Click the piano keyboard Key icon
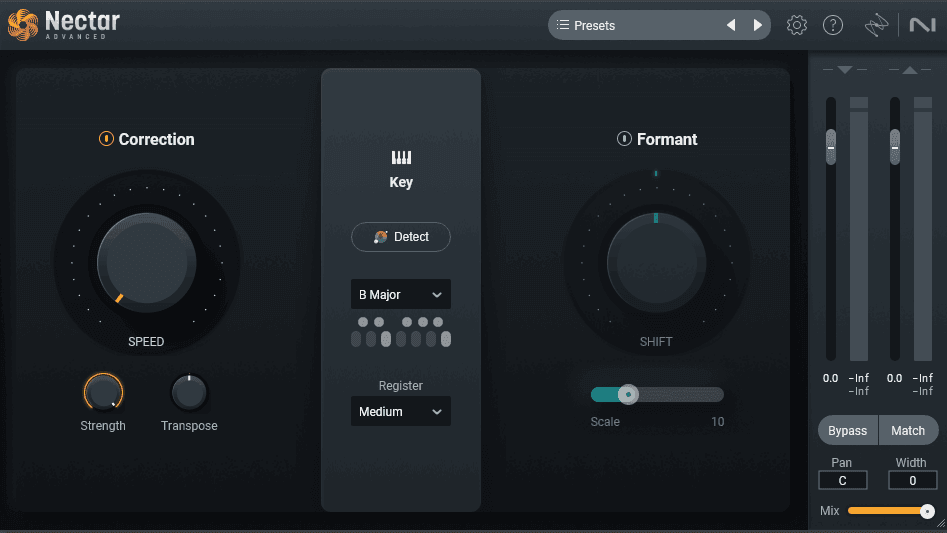Image resolution: width=947 pixels, height=533 pixels. pyautogui.click(x=401, y=158)
